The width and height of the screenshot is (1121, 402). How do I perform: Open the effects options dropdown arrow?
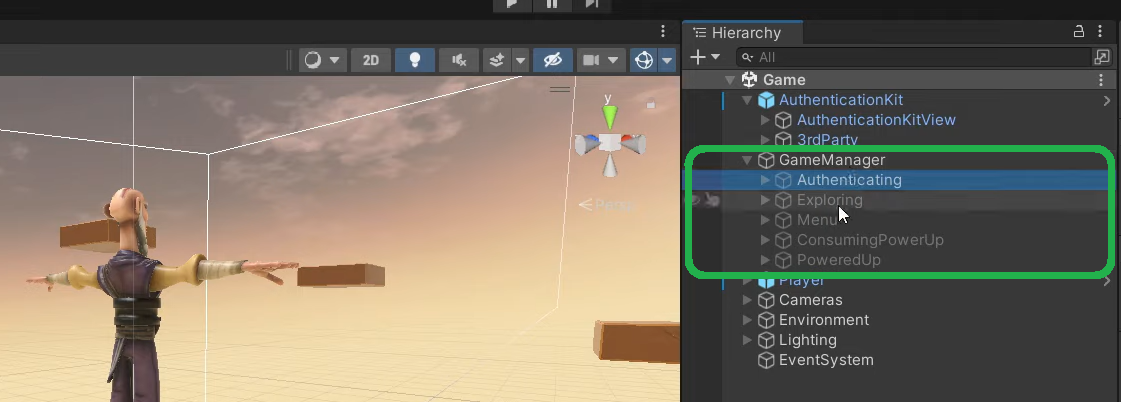click(x=520, y=60)
